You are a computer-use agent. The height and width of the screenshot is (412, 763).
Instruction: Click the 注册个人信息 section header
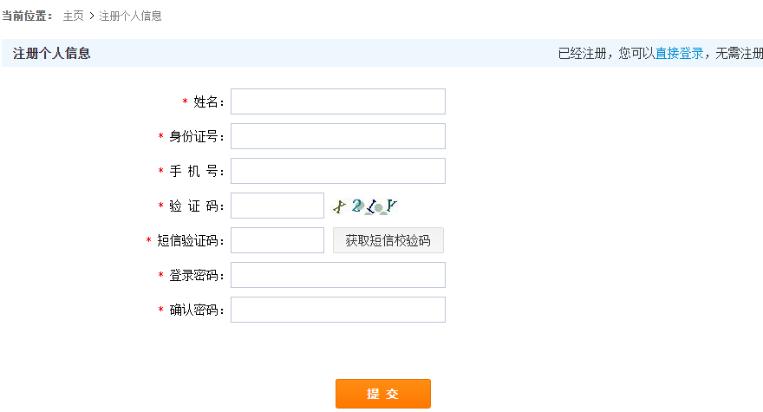(x=52, y=53)
